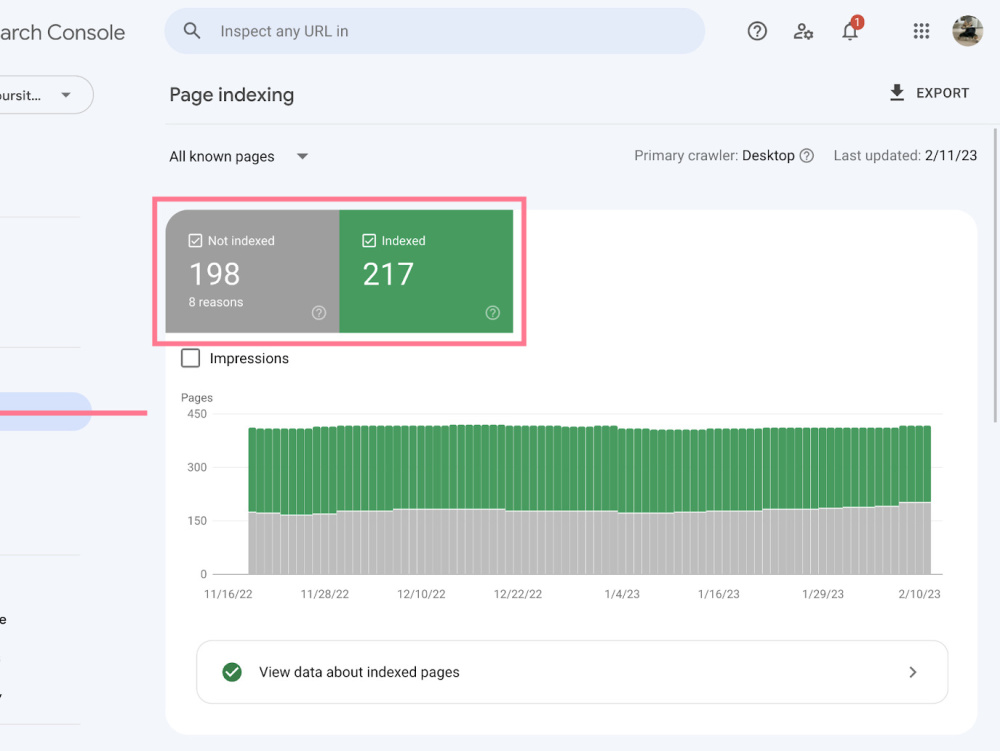The width and height of the screenshot is (1000, 751).
Task: Open the property selector dropdown
Action: pyautogui.click(x=64, y=94)
